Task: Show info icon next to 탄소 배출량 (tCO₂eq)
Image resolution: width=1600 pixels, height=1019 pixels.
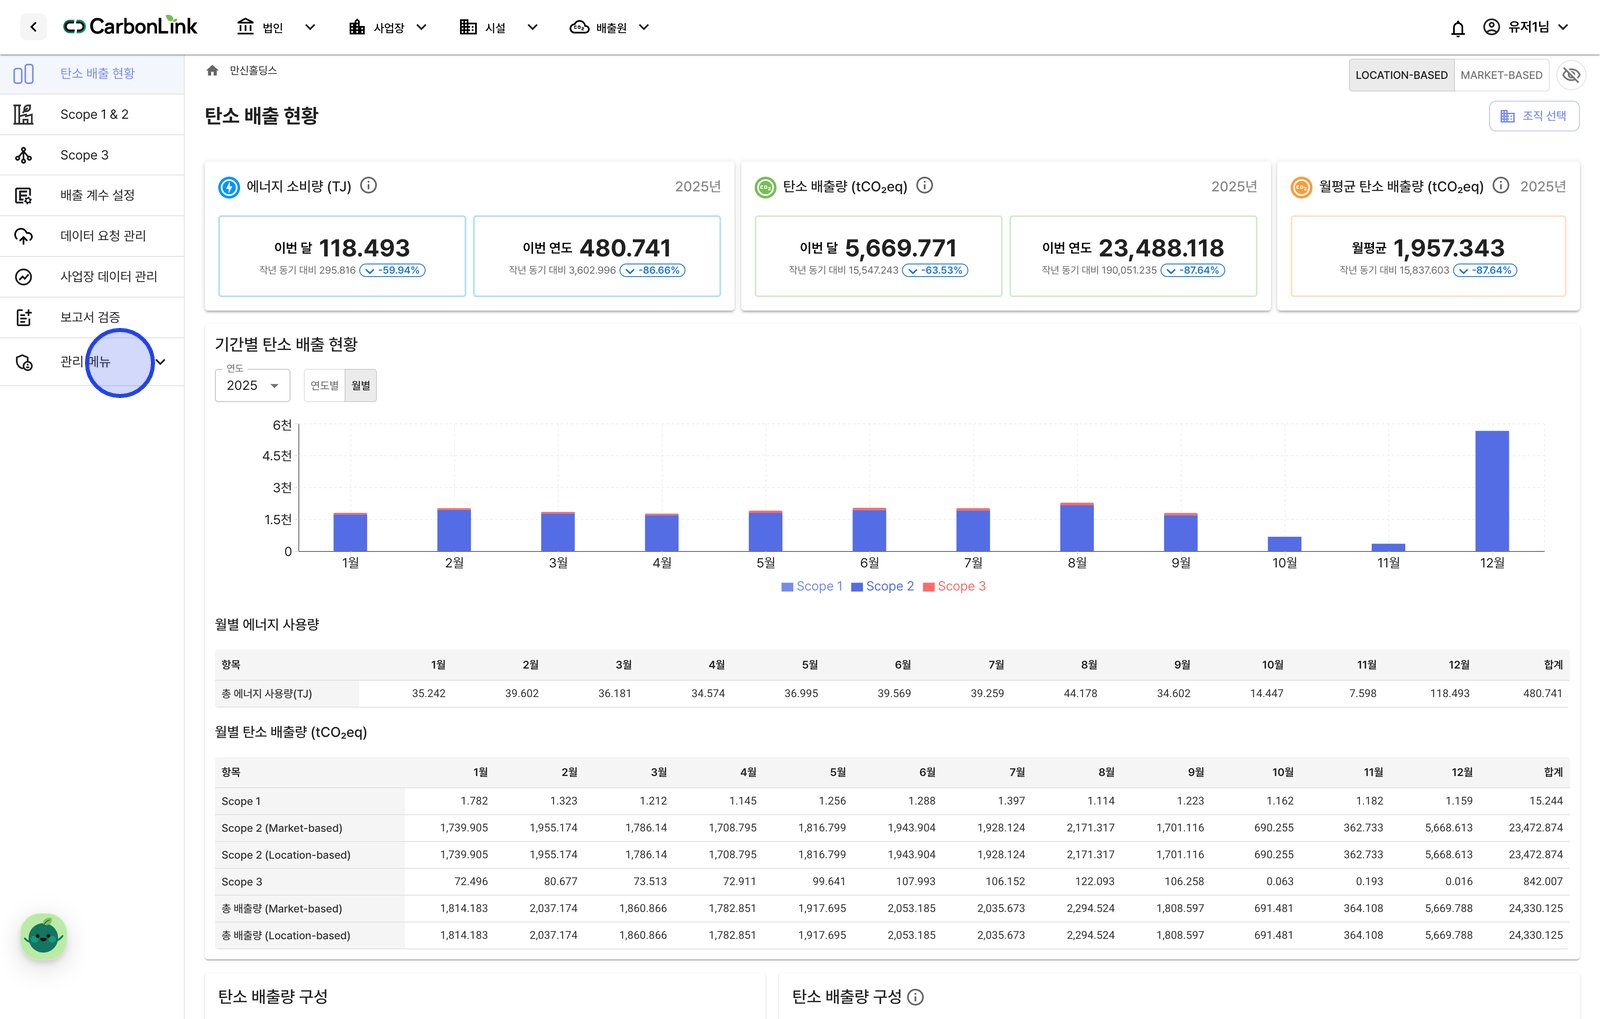Action: pyautogui.click(x=925, y=185)
